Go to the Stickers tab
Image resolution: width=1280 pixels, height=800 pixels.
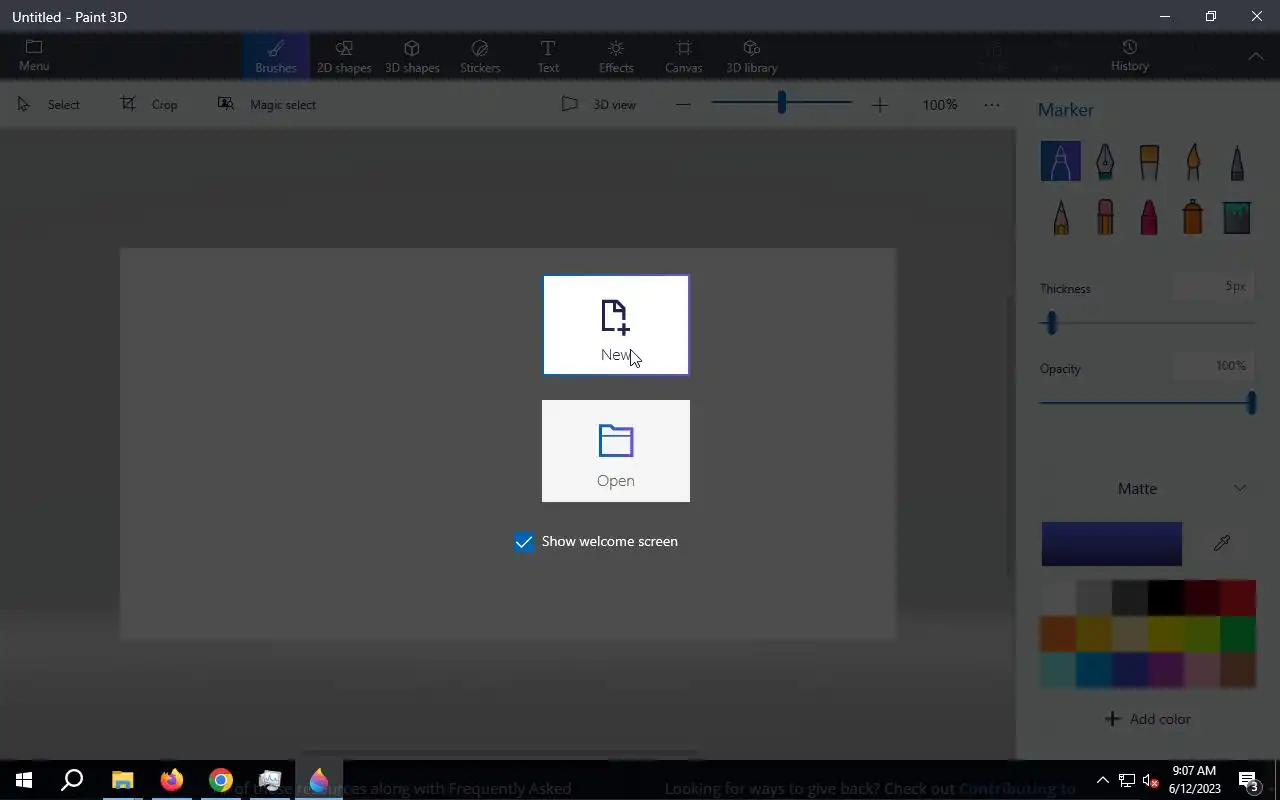(480, 56)
